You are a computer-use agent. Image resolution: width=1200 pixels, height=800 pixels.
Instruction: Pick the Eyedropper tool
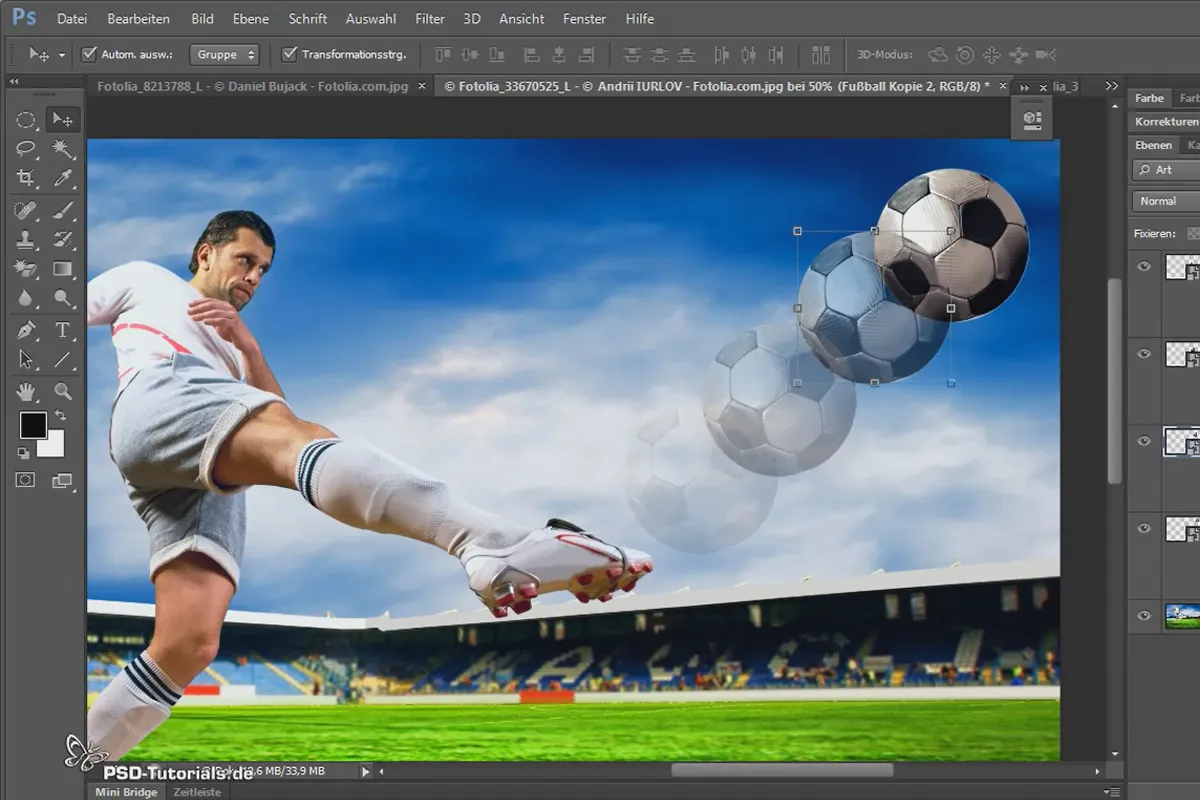coord(63,178)
